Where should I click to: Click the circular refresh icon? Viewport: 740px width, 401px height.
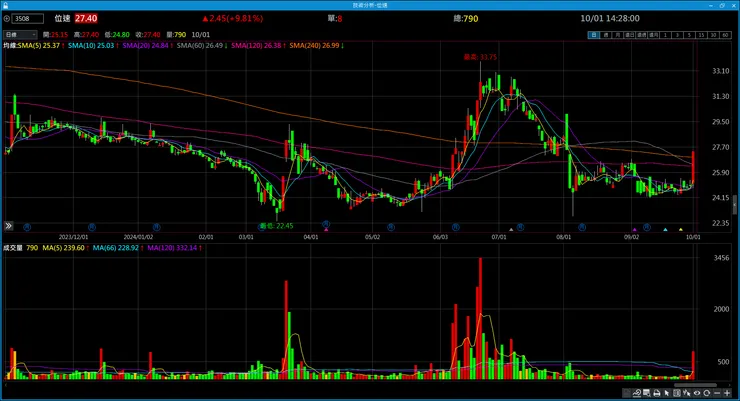click(706, 393)
